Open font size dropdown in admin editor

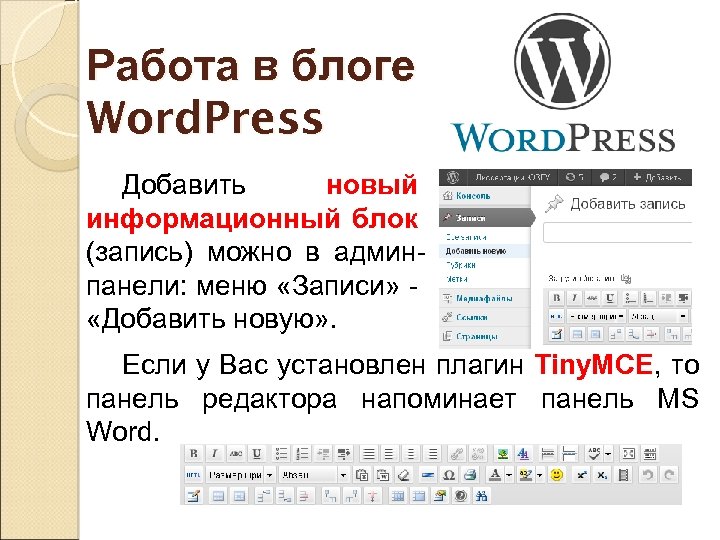596,316
